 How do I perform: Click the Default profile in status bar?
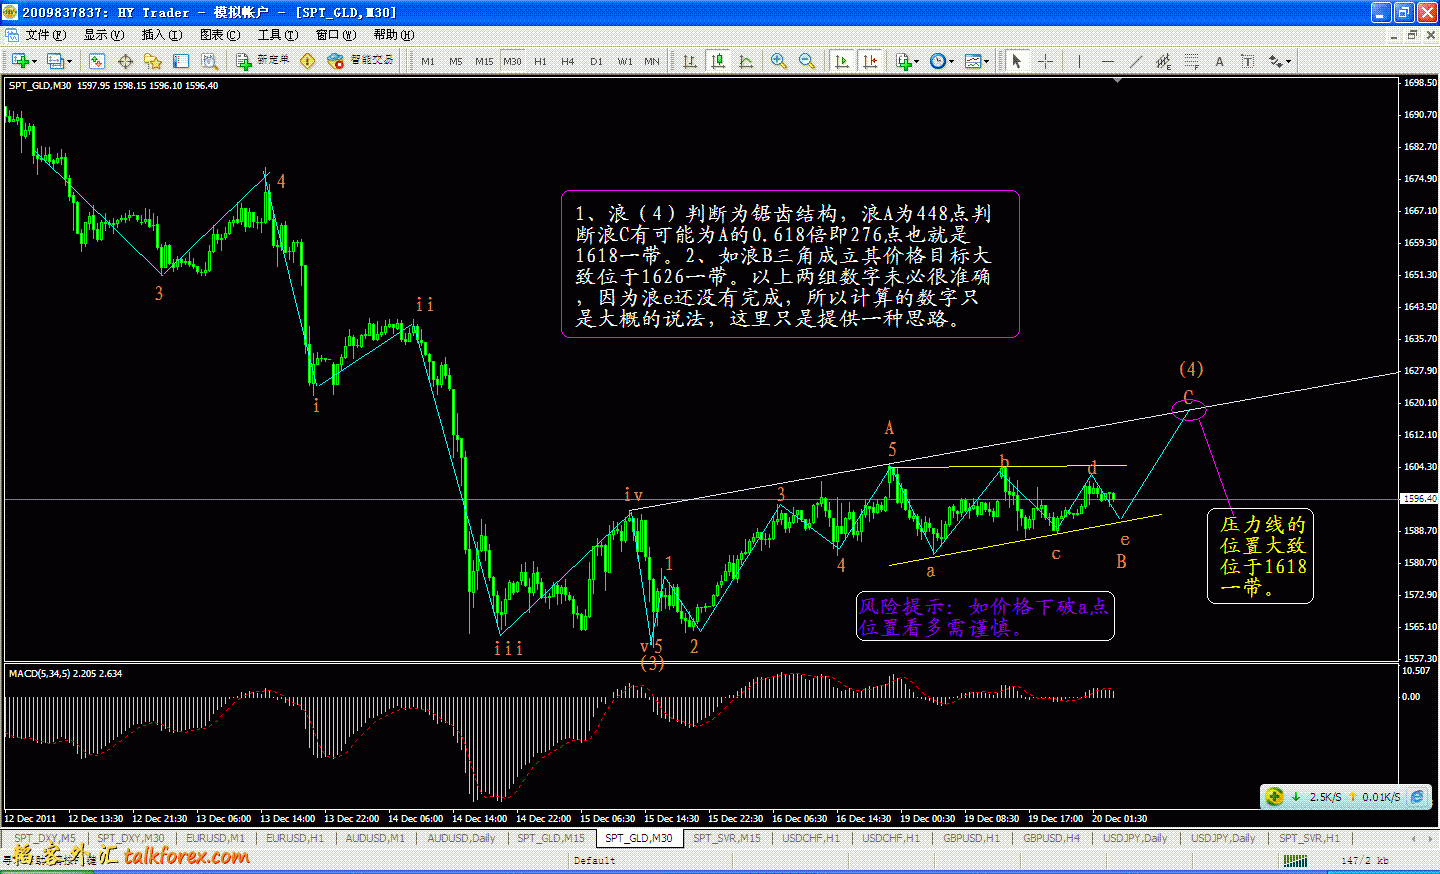point(594,860)
